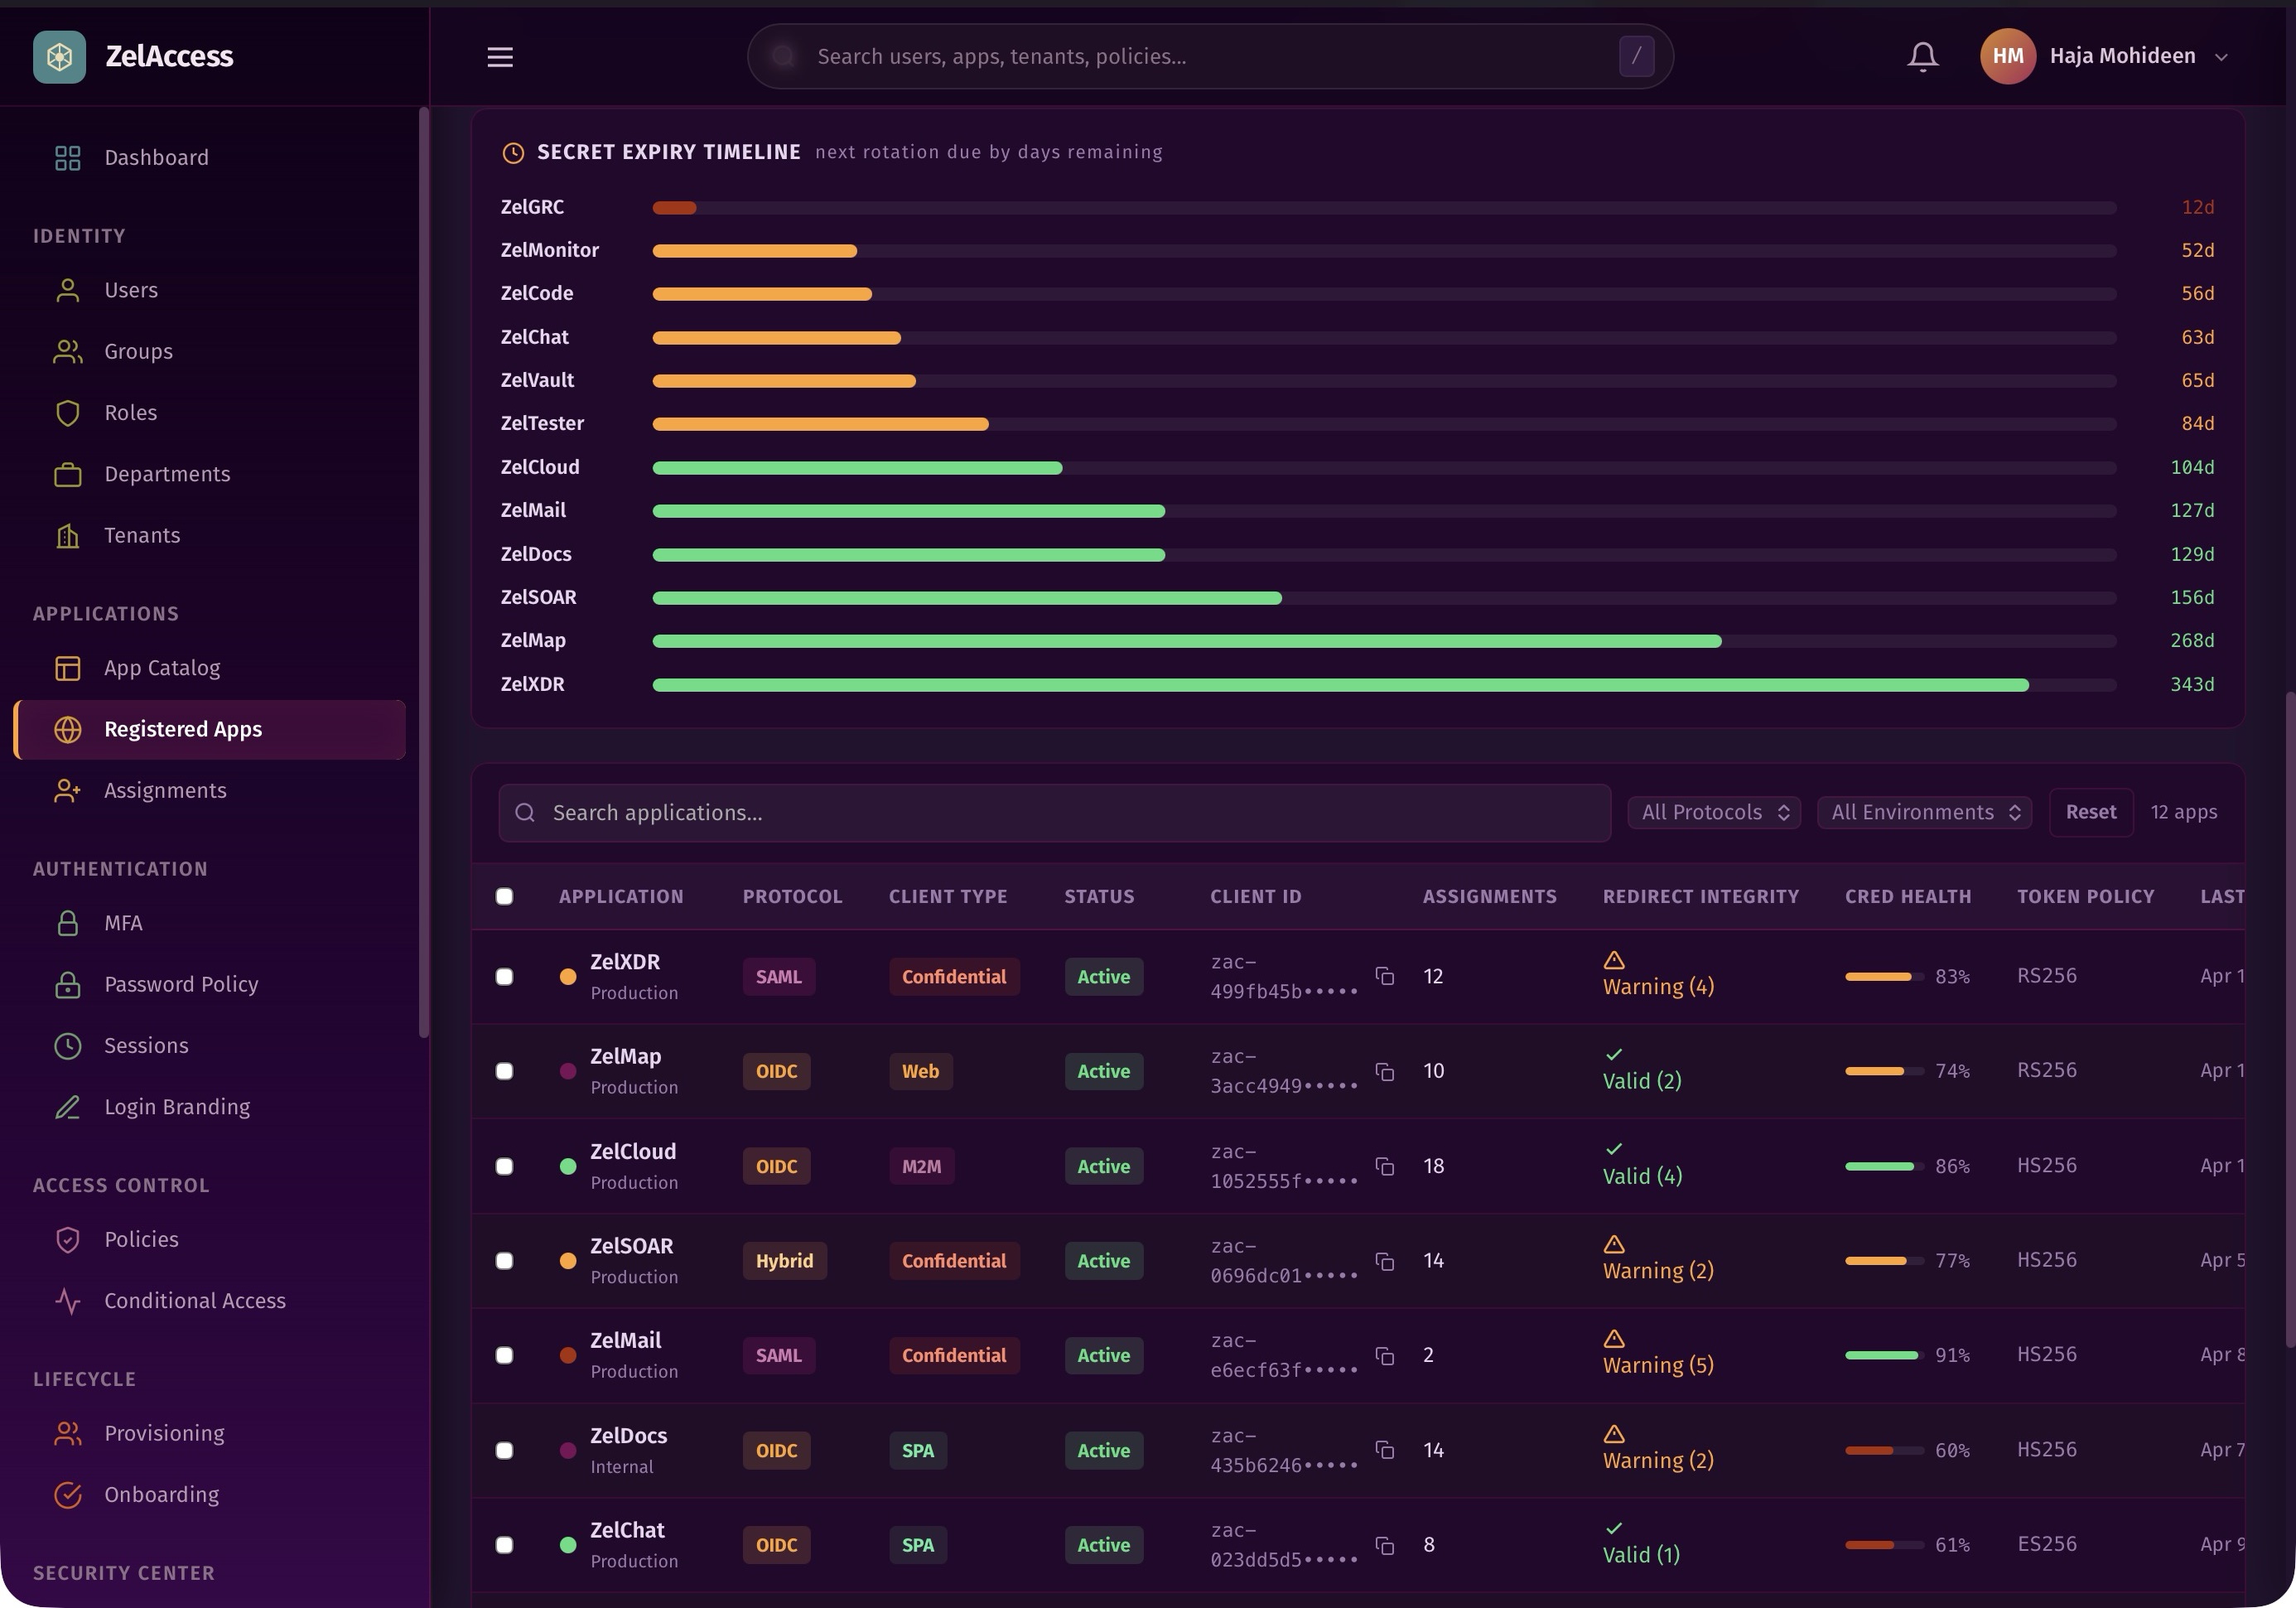Screen dimensions: 2296x1608
Task: Switch to Registered Apps
Action: (x=183, y=729)
